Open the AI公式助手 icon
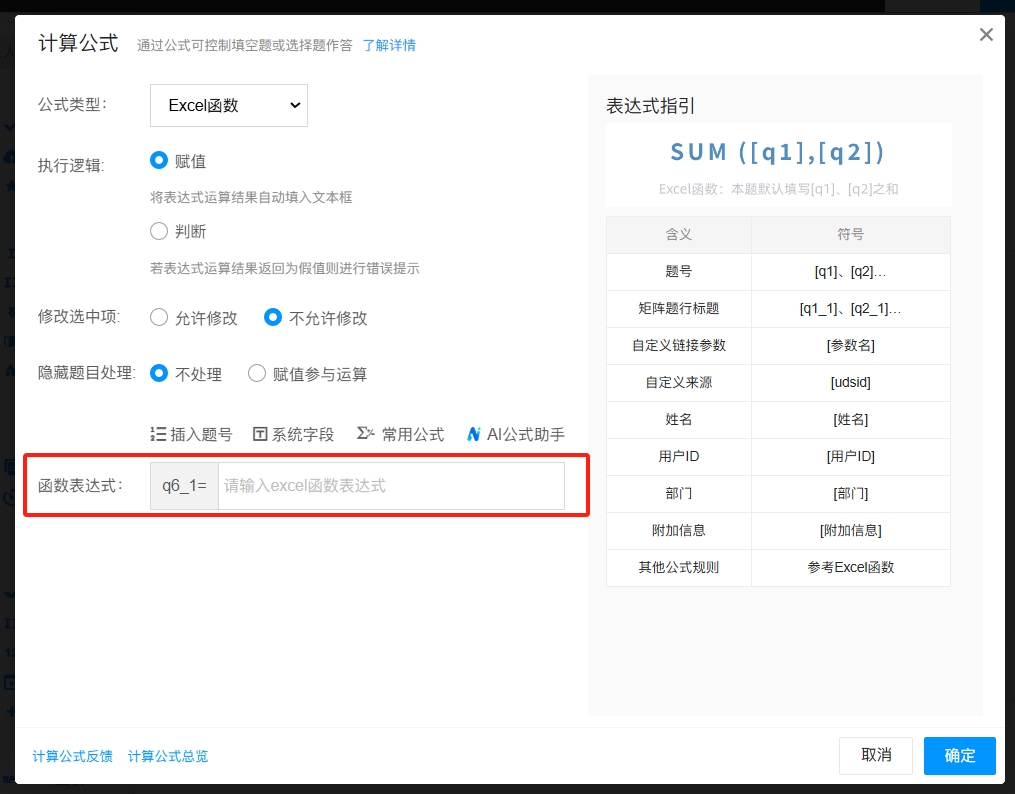The width and height of the screenshot is (1015, 794). pyautogui.click(x=474, y=434)
